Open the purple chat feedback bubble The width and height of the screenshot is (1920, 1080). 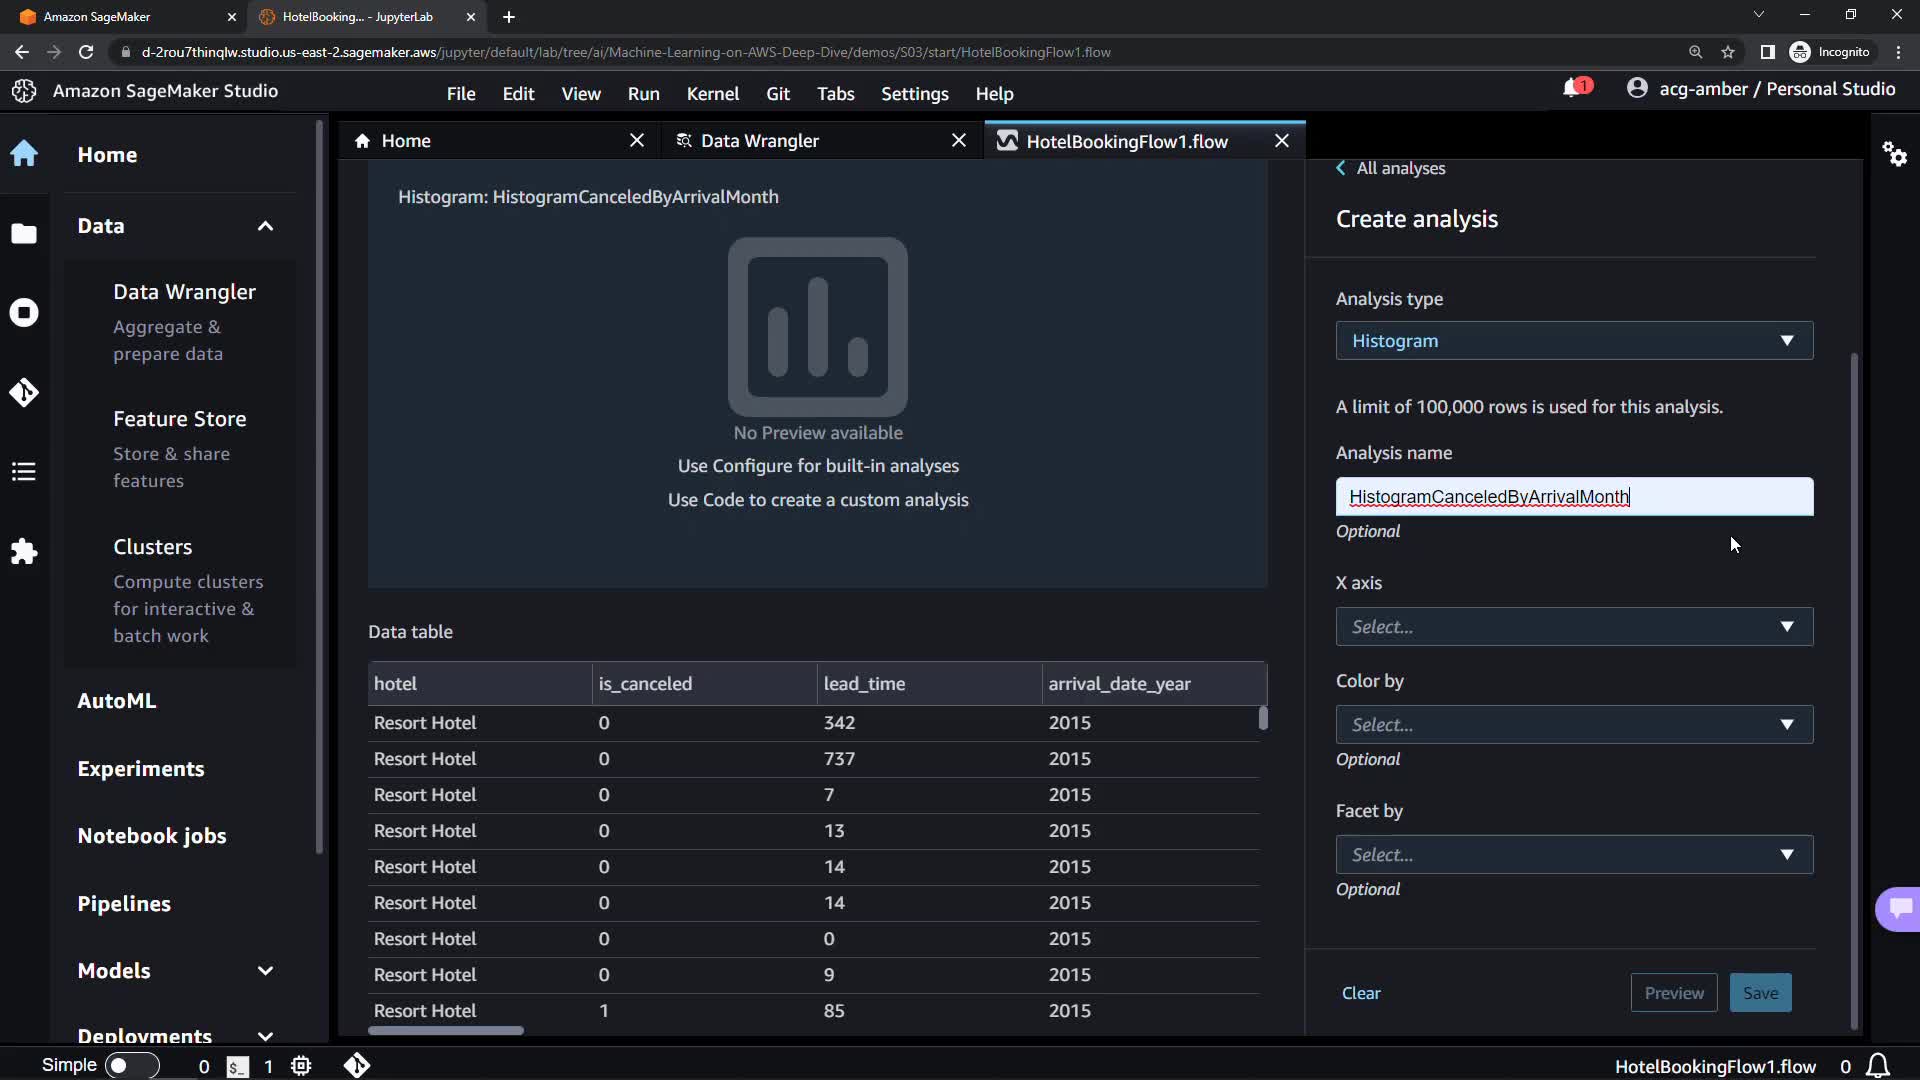pyautogui.click(x=1899, y=908)
